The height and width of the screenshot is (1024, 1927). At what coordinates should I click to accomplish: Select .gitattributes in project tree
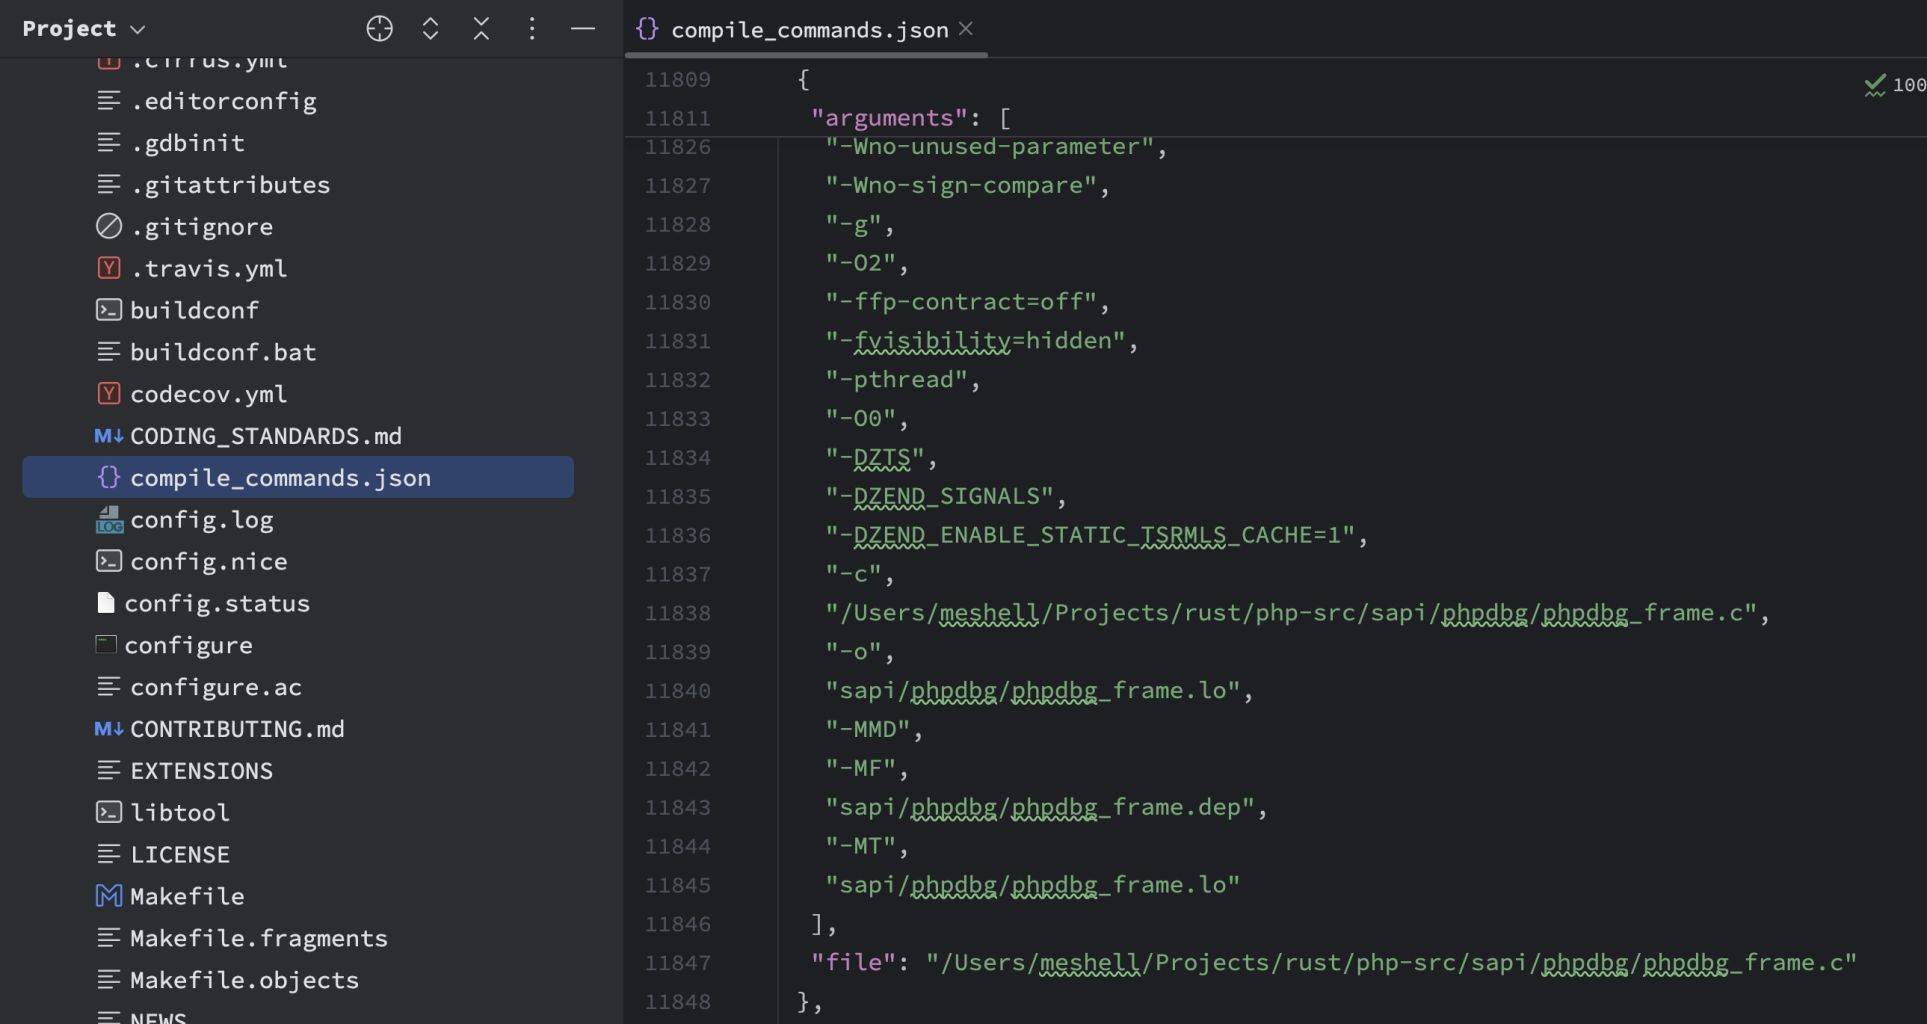pyautogui.click(x=230, y=185)
